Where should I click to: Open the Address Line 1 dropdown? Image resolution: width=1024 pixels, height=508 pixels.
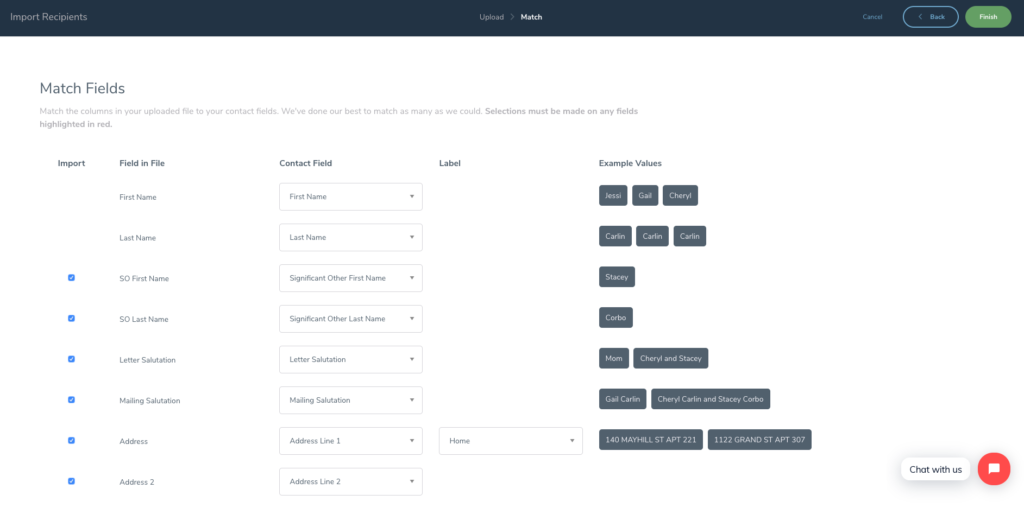pos(351,441)
